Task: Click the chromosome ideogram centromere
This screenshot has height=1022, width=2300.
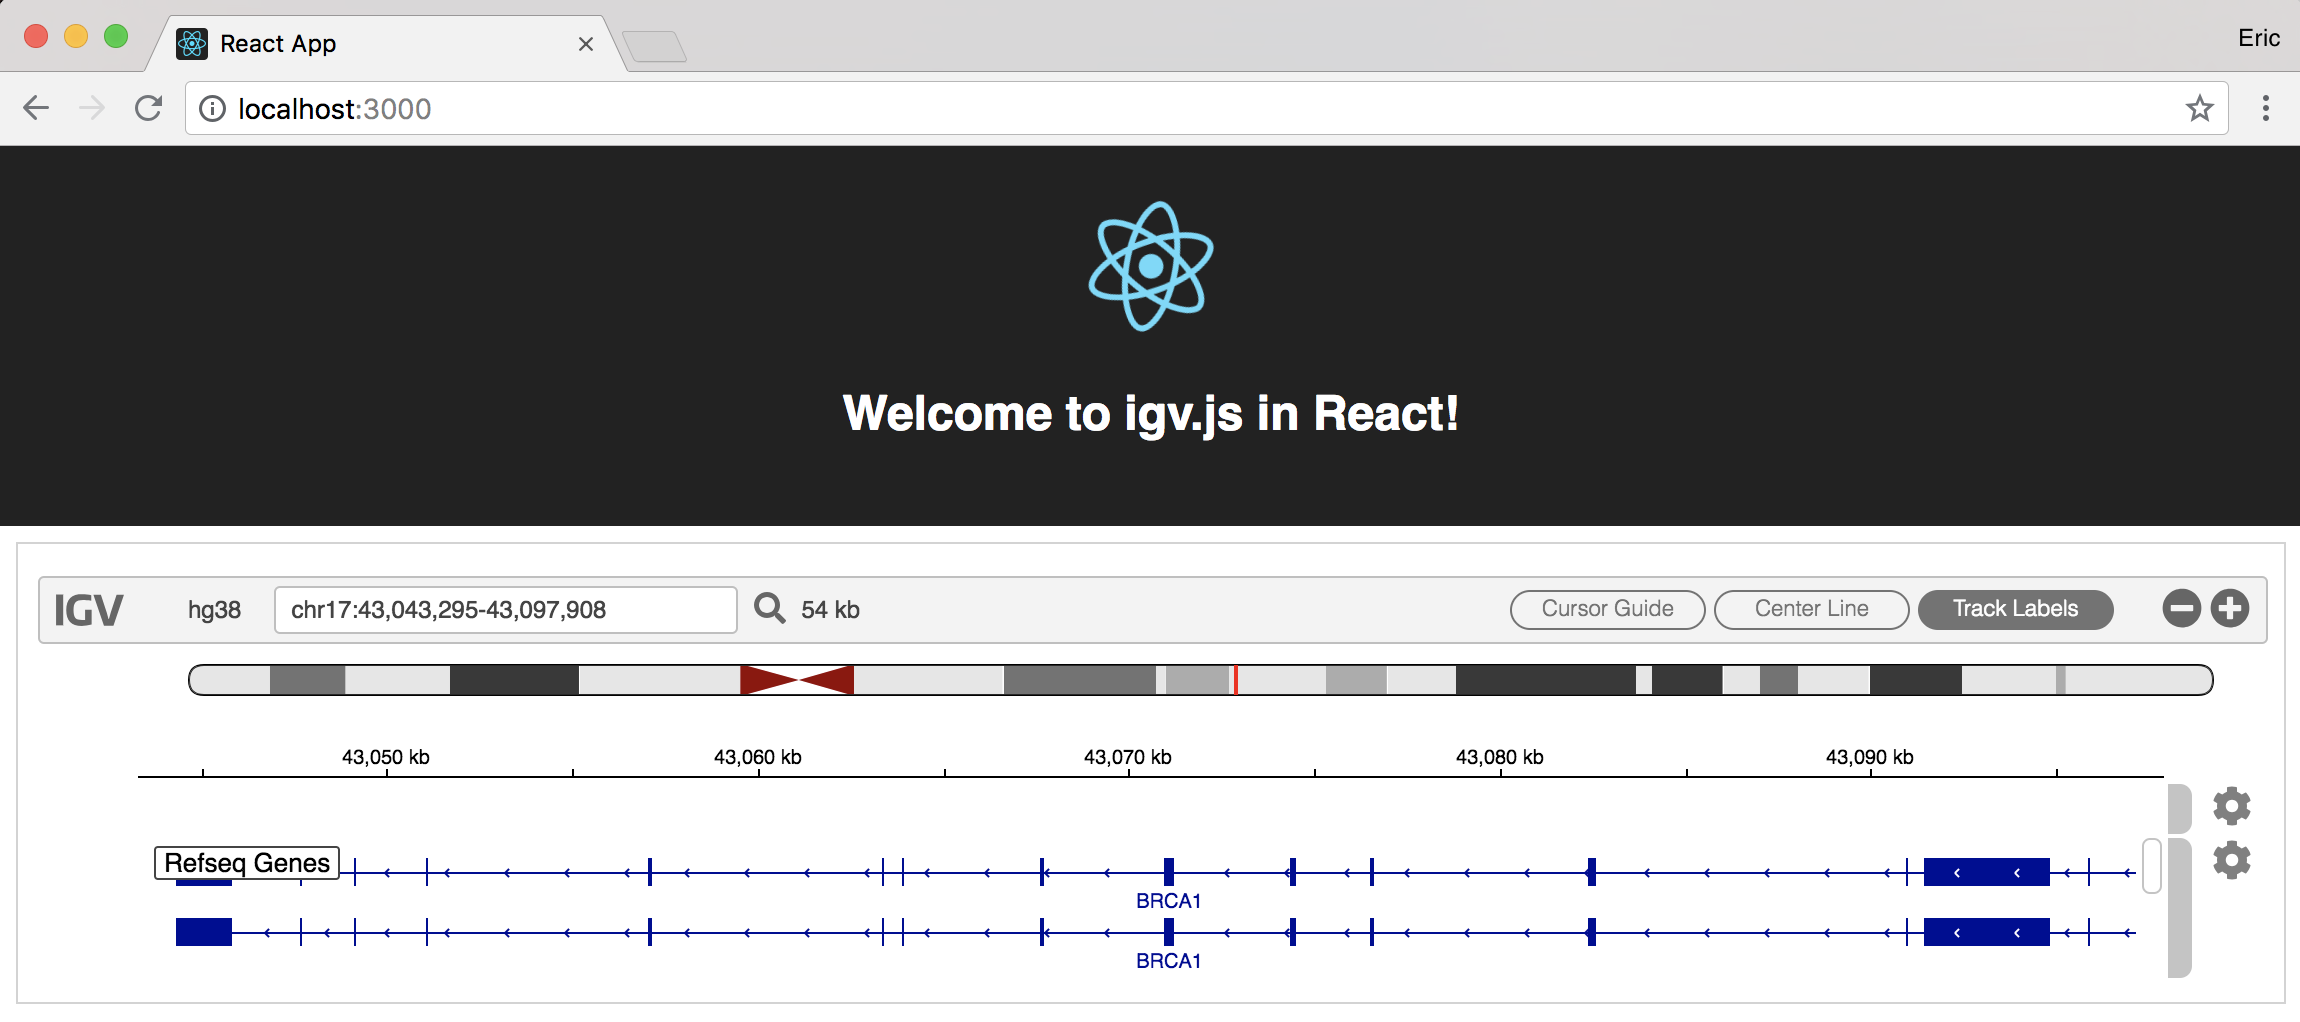Action: (x=797, y=680)
